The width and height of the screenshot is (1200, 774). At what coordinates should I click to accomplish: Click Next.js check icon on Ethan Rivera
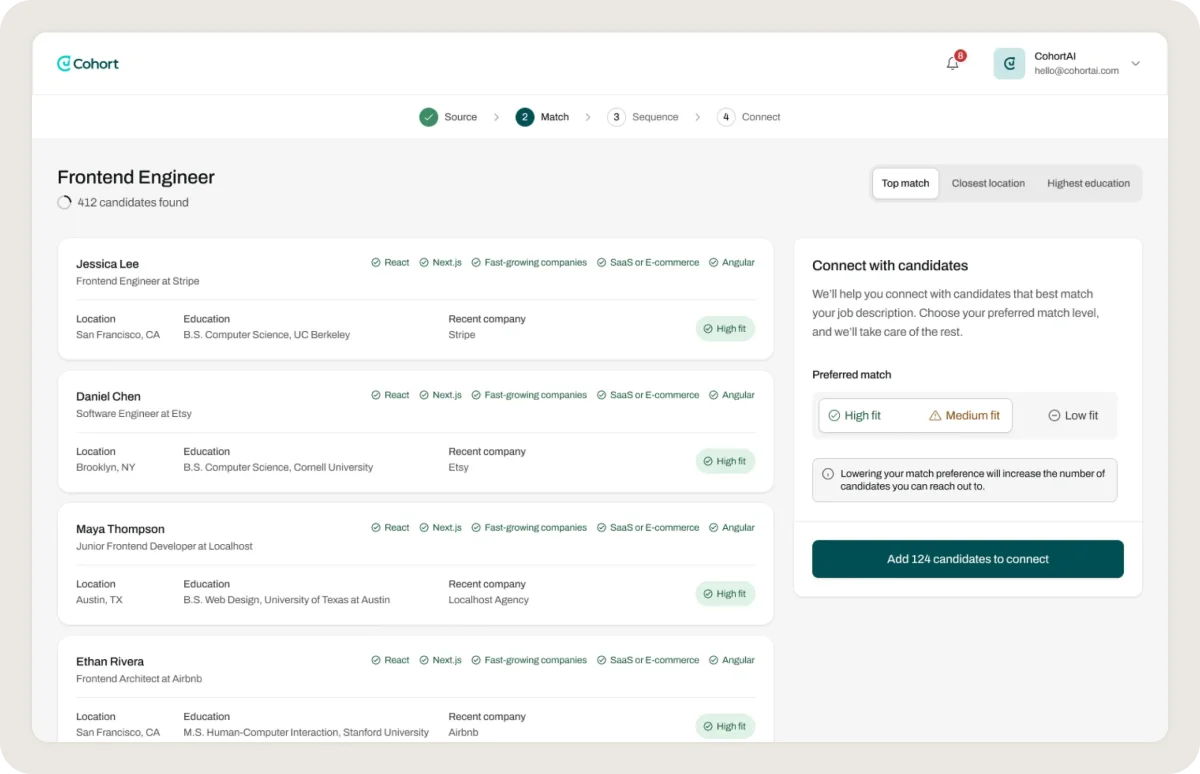pos(424,660)
